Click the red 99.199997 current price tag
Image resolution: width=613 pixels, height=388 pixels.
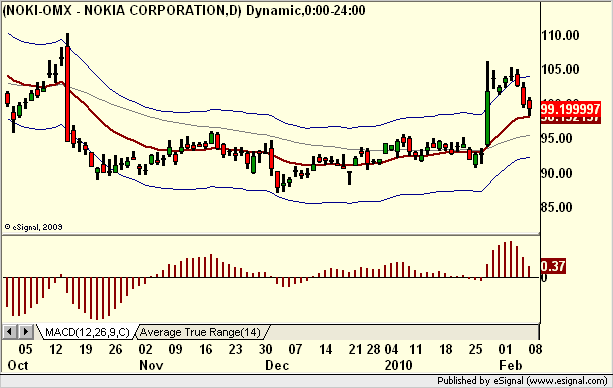(570, 109)
